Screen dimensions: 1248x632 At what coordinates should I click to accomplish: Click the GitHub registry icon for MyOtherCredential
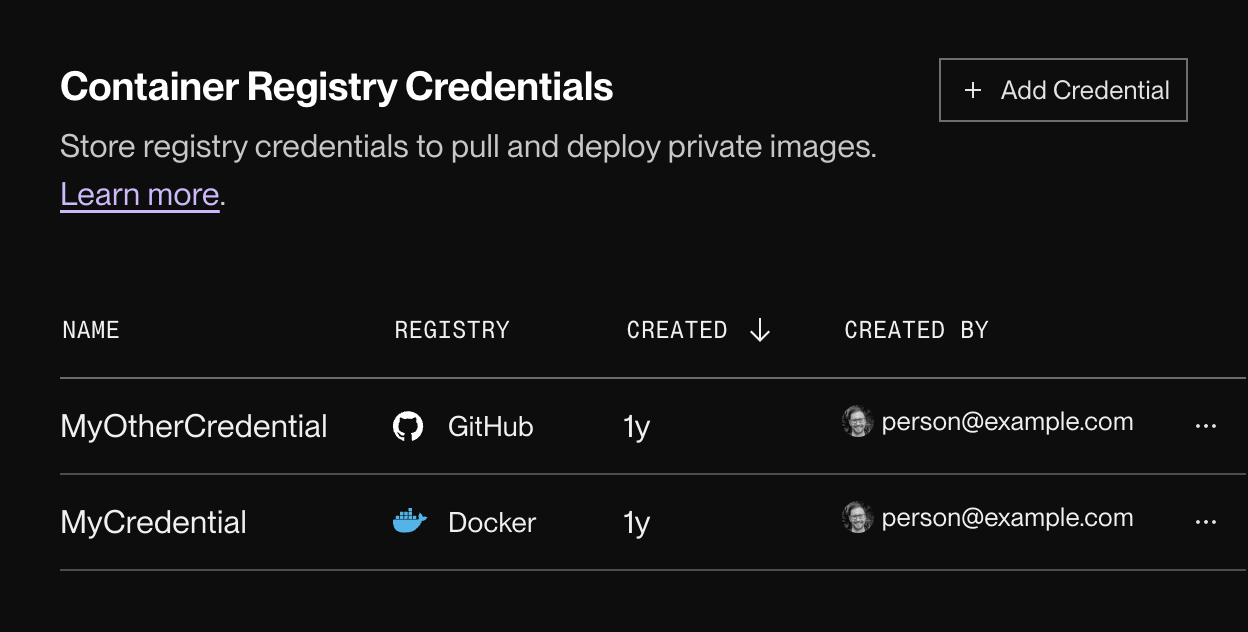(408, 426)
